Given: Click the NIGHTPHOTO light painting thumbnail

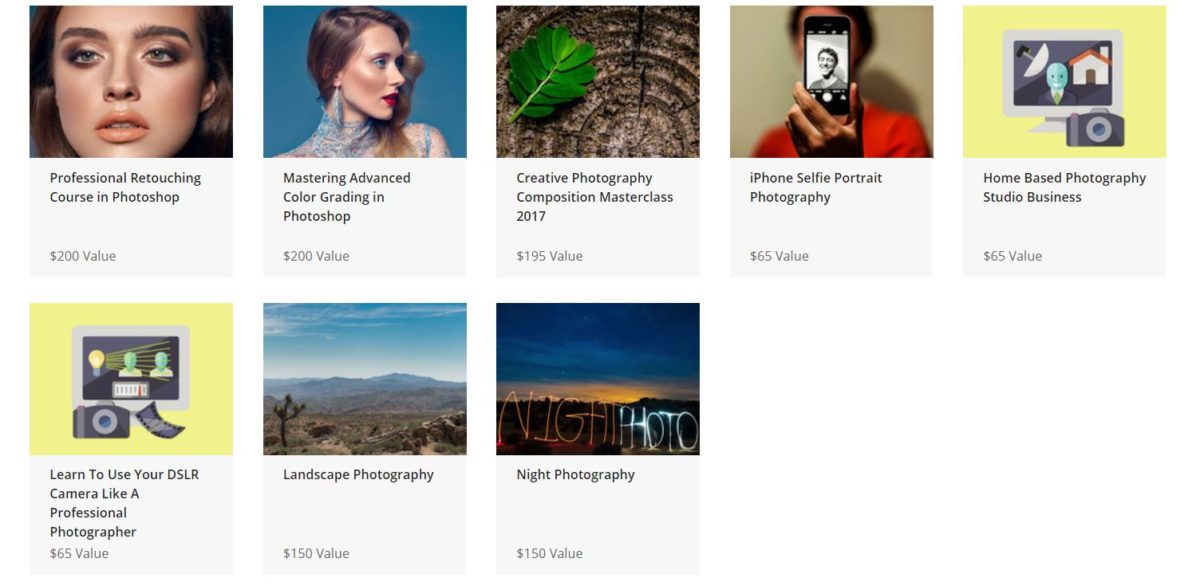Looking at the screenshot, I should tap(597, 377).
